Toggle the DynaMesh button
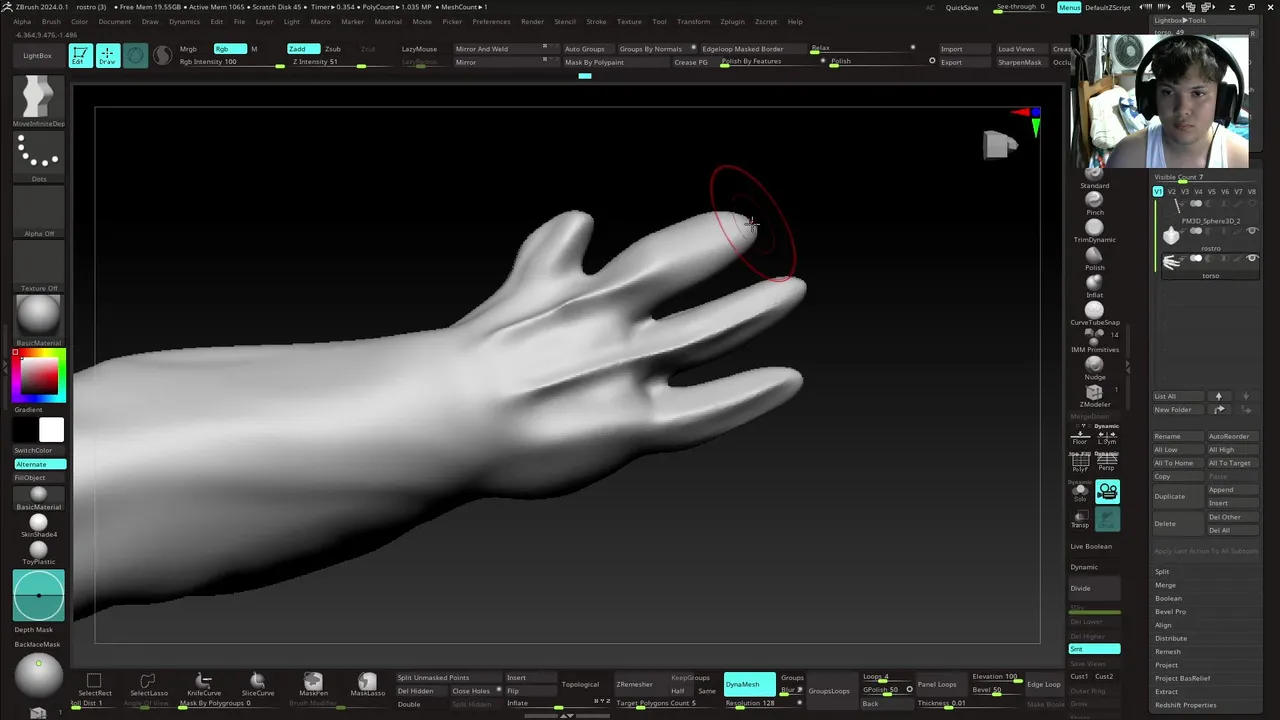 click(750, 684)
